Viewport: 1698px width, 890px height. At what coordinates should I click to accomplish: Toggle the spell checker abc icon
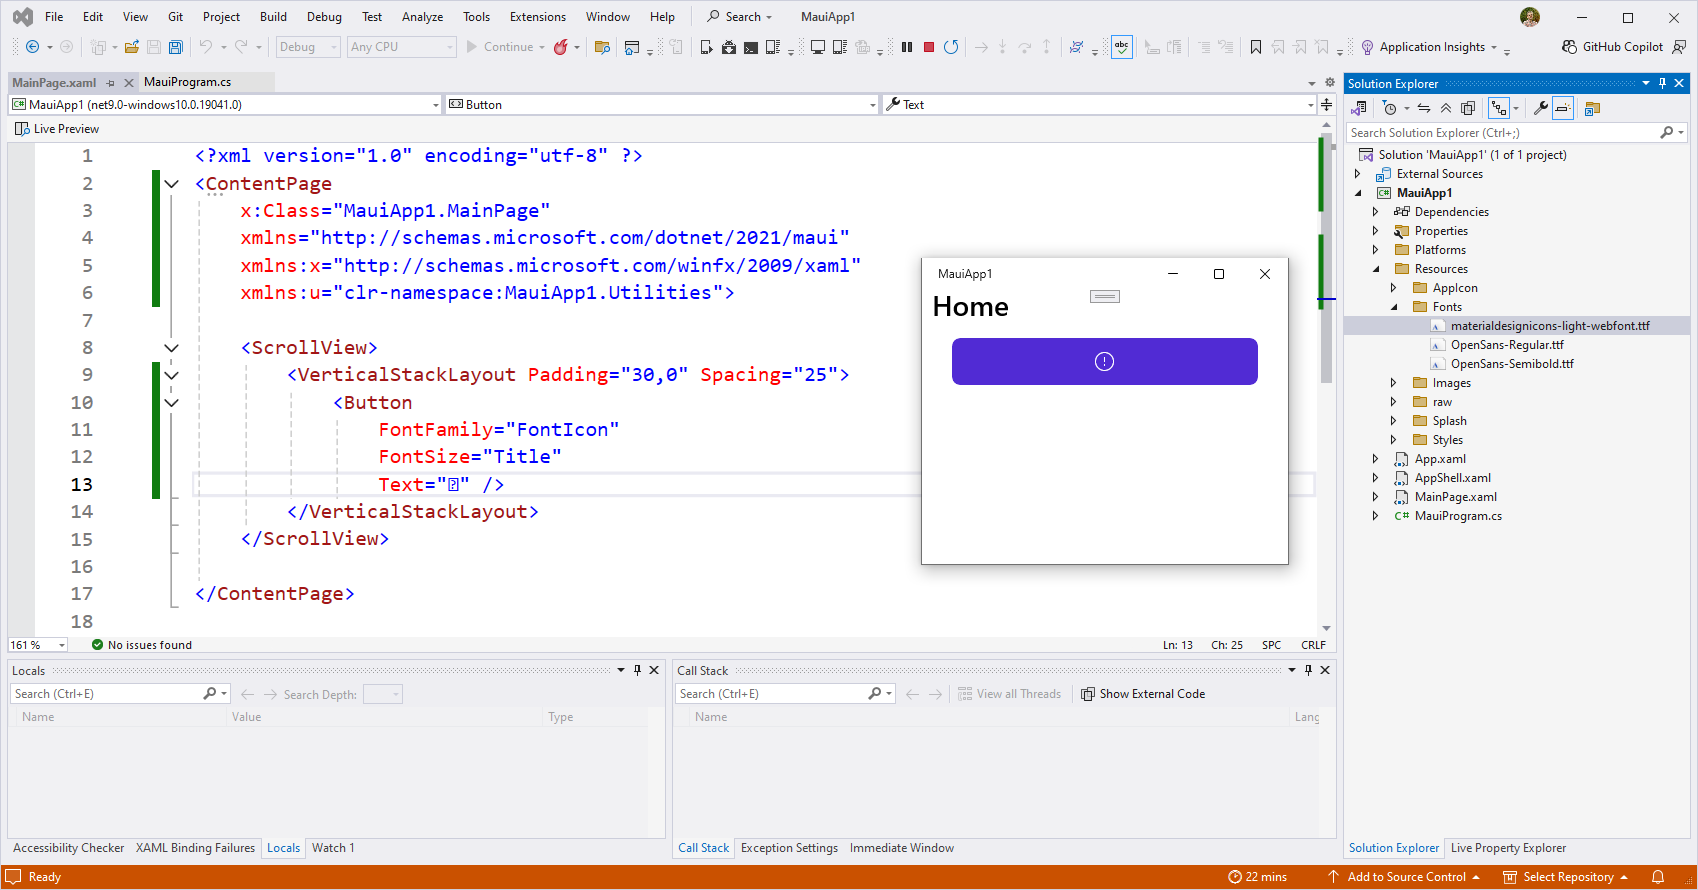pyautogui.click(x=1122, y=47)
